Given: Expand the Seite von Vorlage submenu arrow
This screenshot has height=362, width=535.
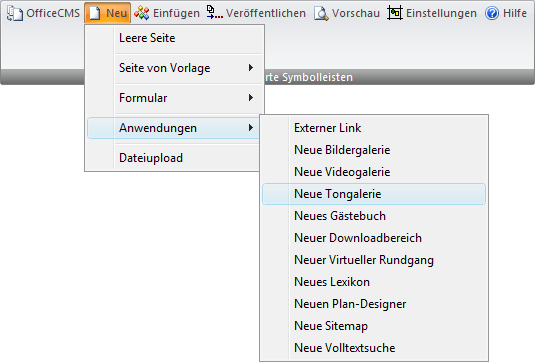Looking at the screenshot, I should 251,68.
